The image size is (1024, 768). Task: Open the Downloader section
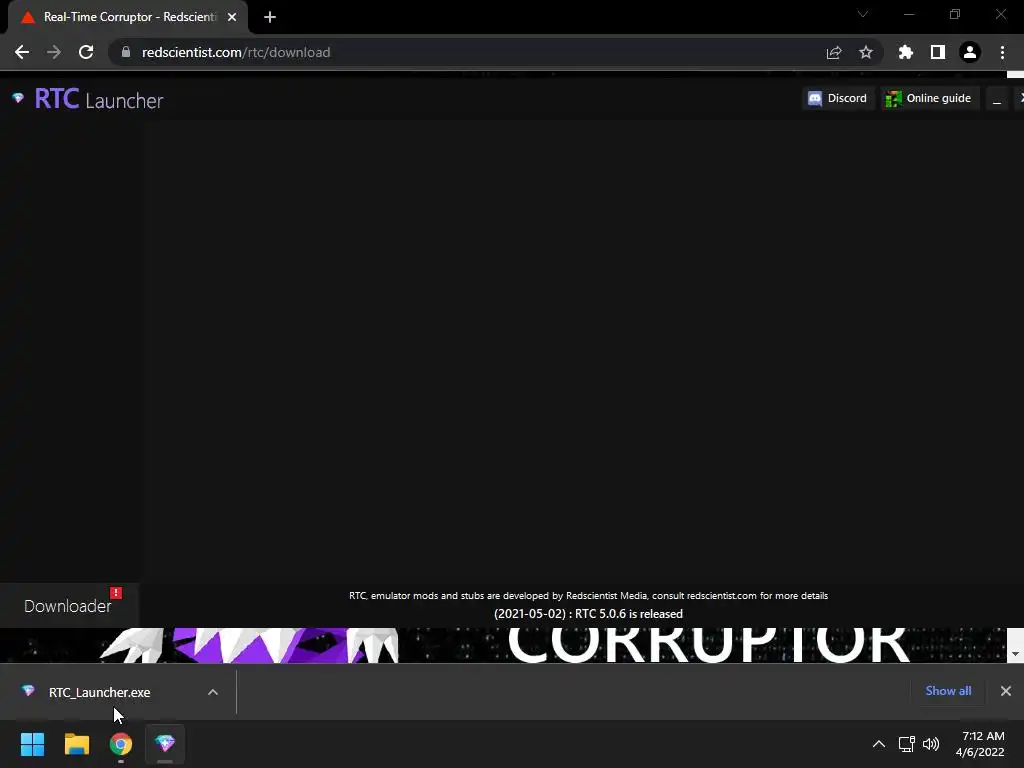point(69,605)
